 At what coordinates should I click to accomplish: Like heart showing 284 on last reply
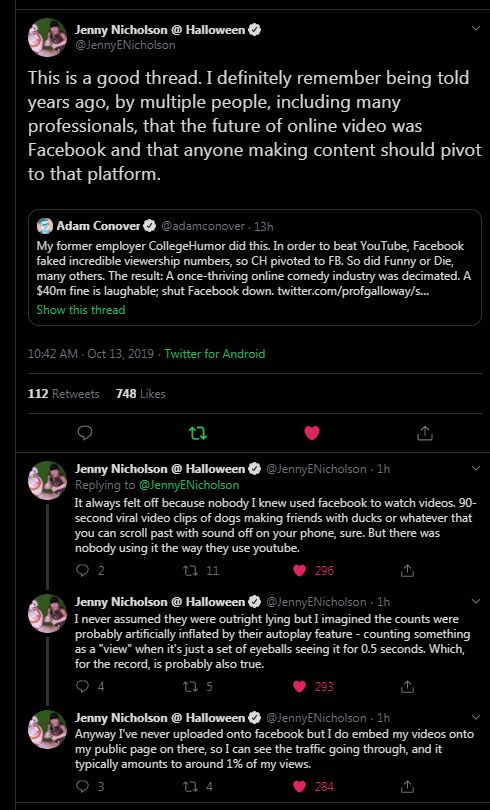(x=299, y=787)
